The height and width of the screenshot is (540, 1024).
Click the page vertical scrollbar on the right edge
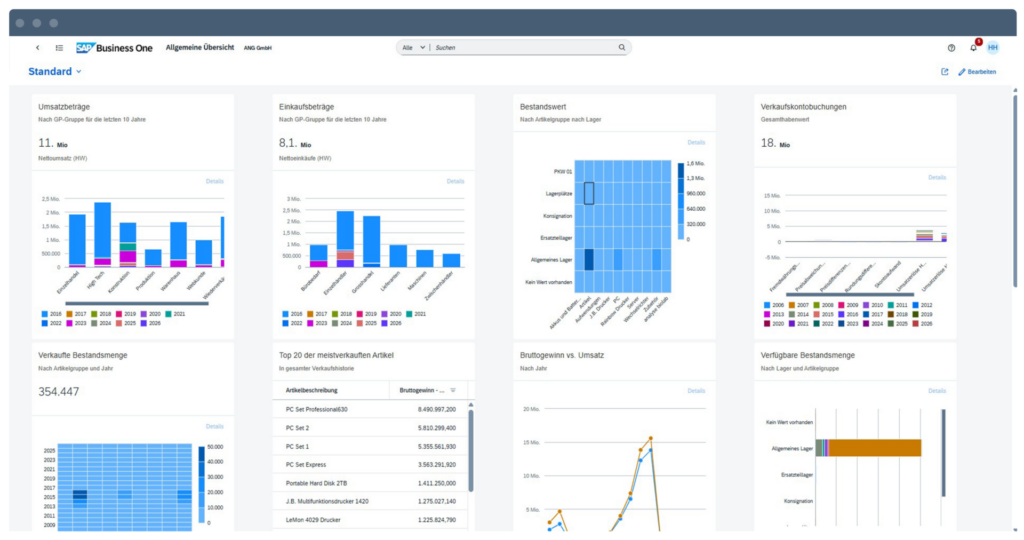coord(1015,189)
